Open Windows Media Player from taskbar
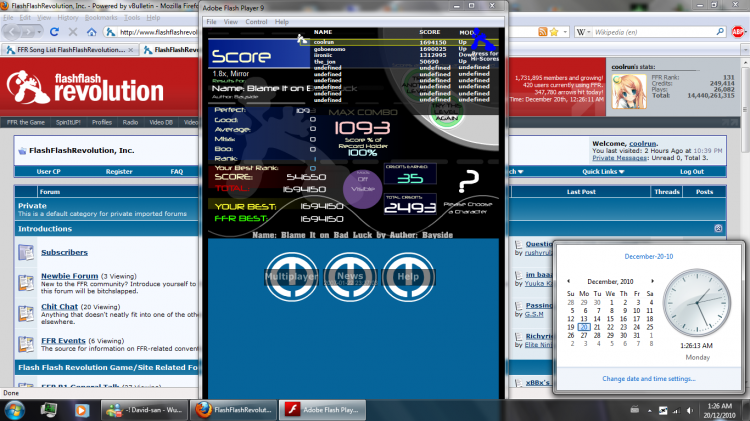The image size is (750, 421). [x=81, y=410]
